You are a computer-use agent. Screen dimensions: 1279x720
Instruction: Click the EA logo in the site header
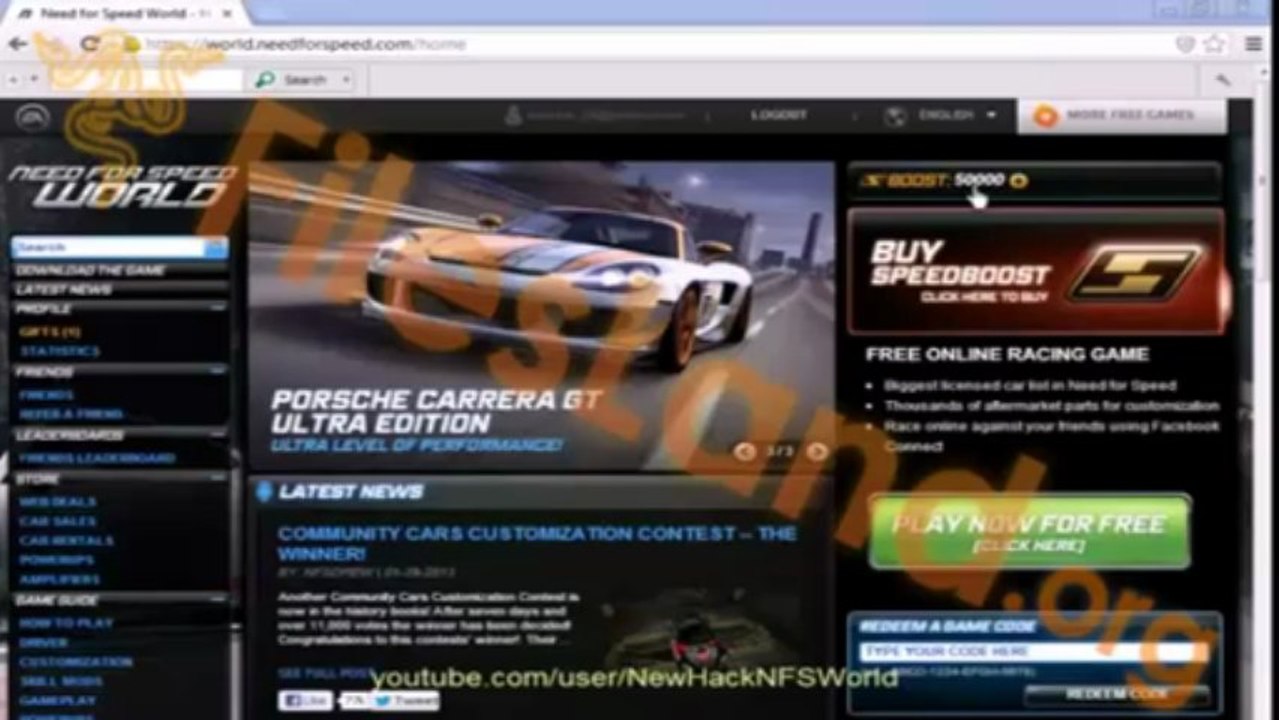pyautogui.click(x=32, y=117)
